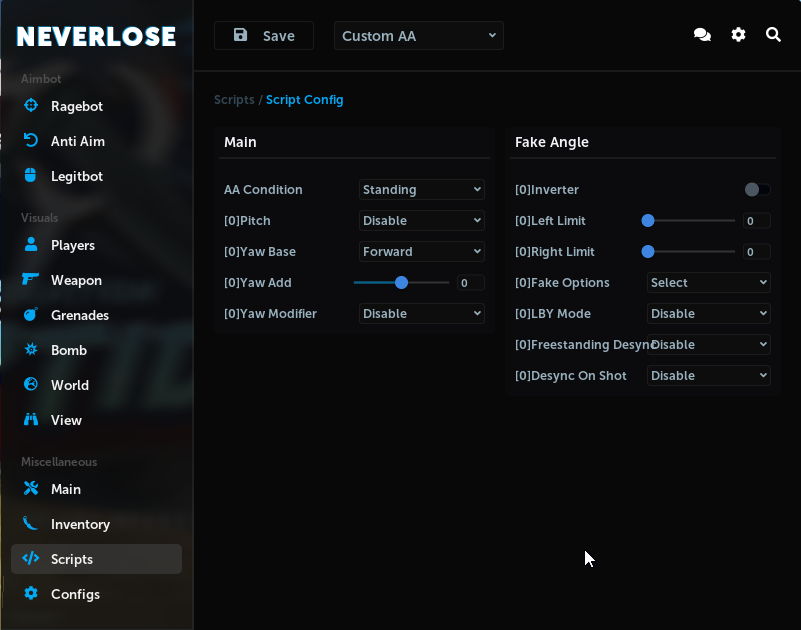
Task: Go to the Scripts breadcrumb link
Action: click(234, 100)
